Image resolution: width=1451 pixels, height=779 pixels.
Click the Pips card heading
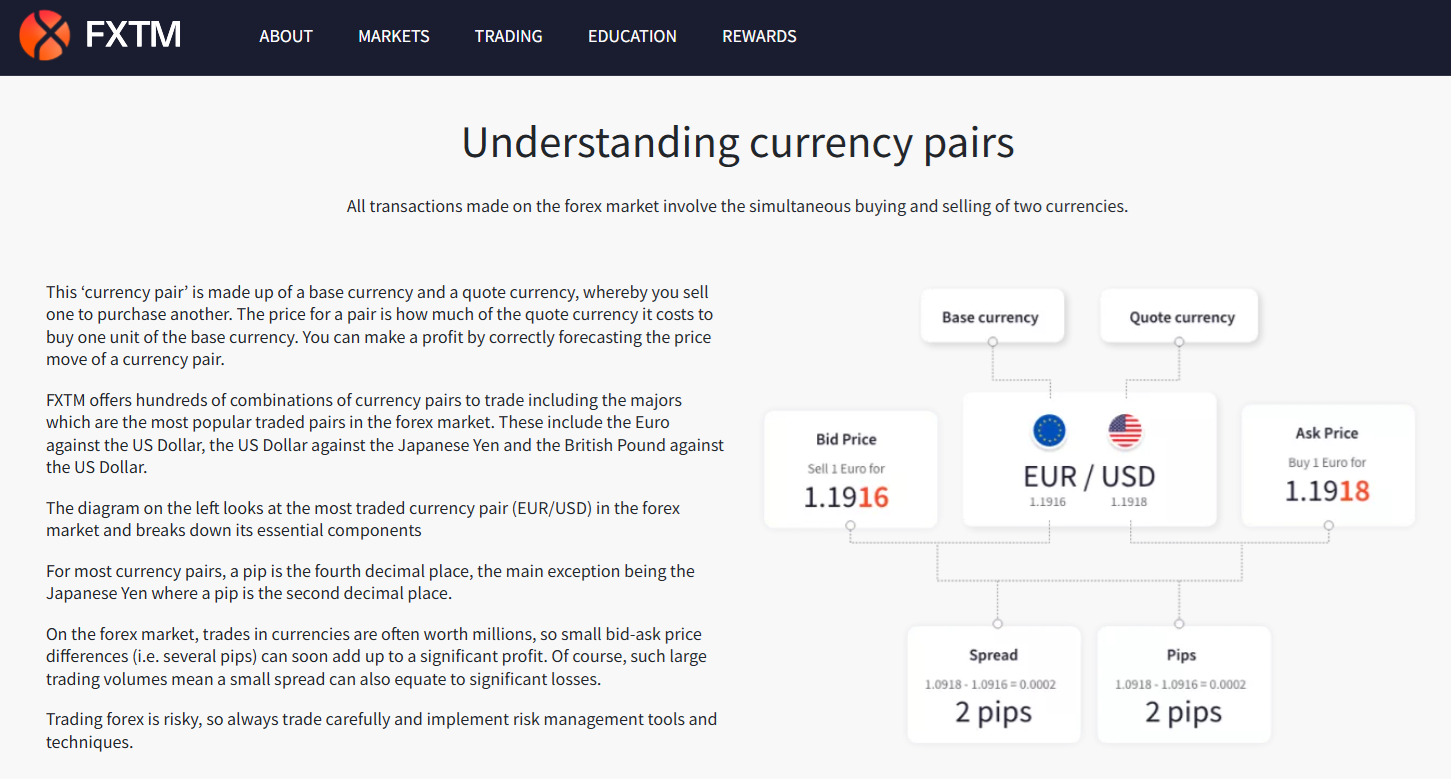[x=1181, y=655]
